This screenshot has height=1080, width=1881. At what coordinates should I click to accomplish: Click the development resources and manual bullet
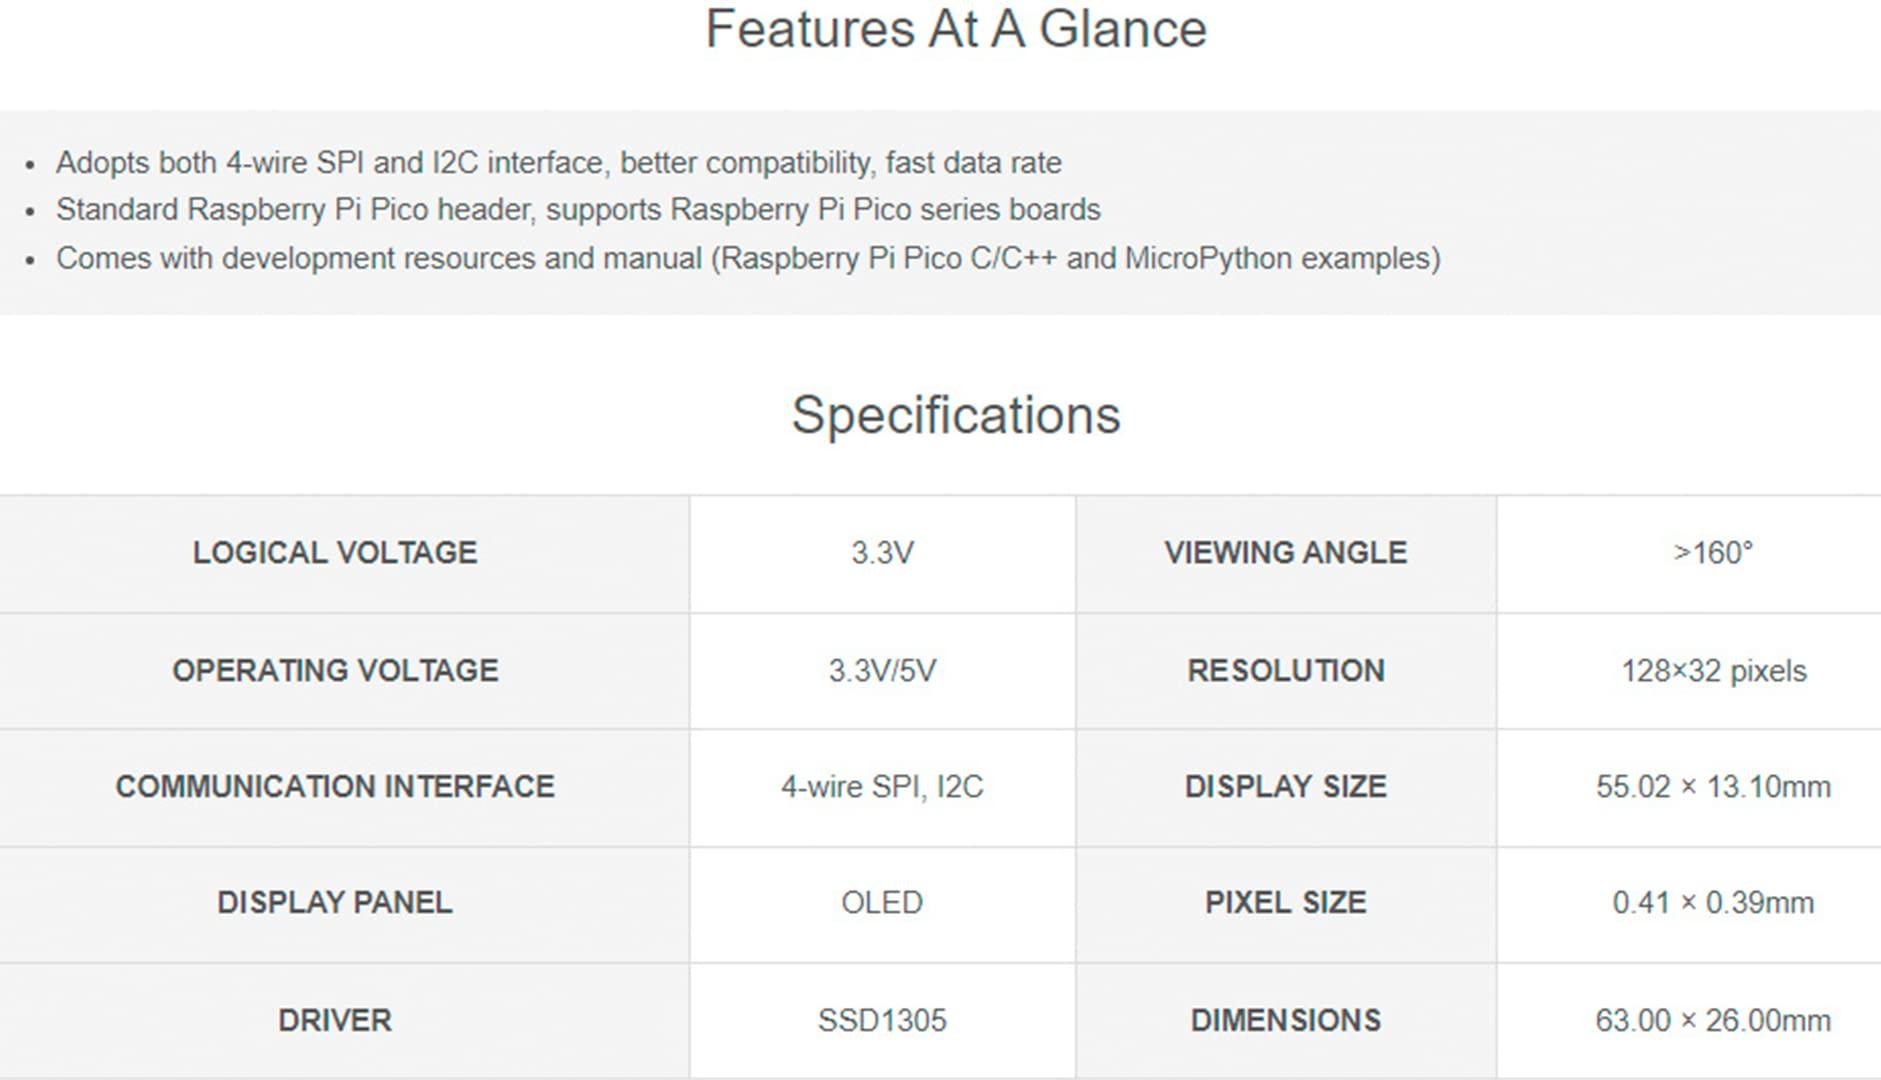click(748, 259)
